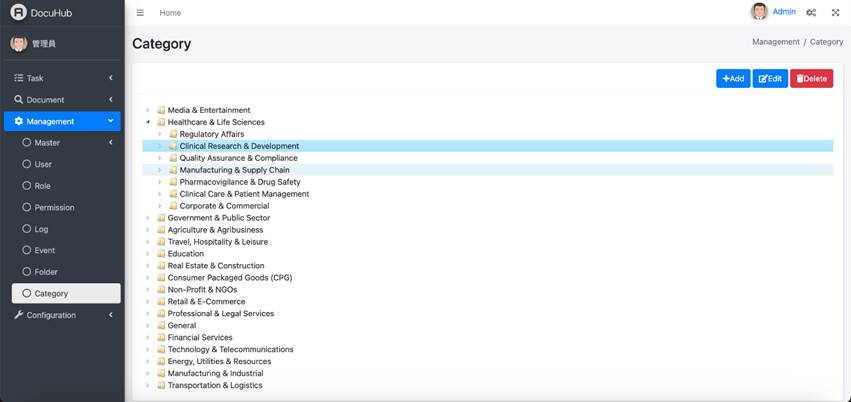This screenshot has width=851, height=402.
Task: Click the Quality Assurance & Compliance folder icon
Action: point(173,158)
